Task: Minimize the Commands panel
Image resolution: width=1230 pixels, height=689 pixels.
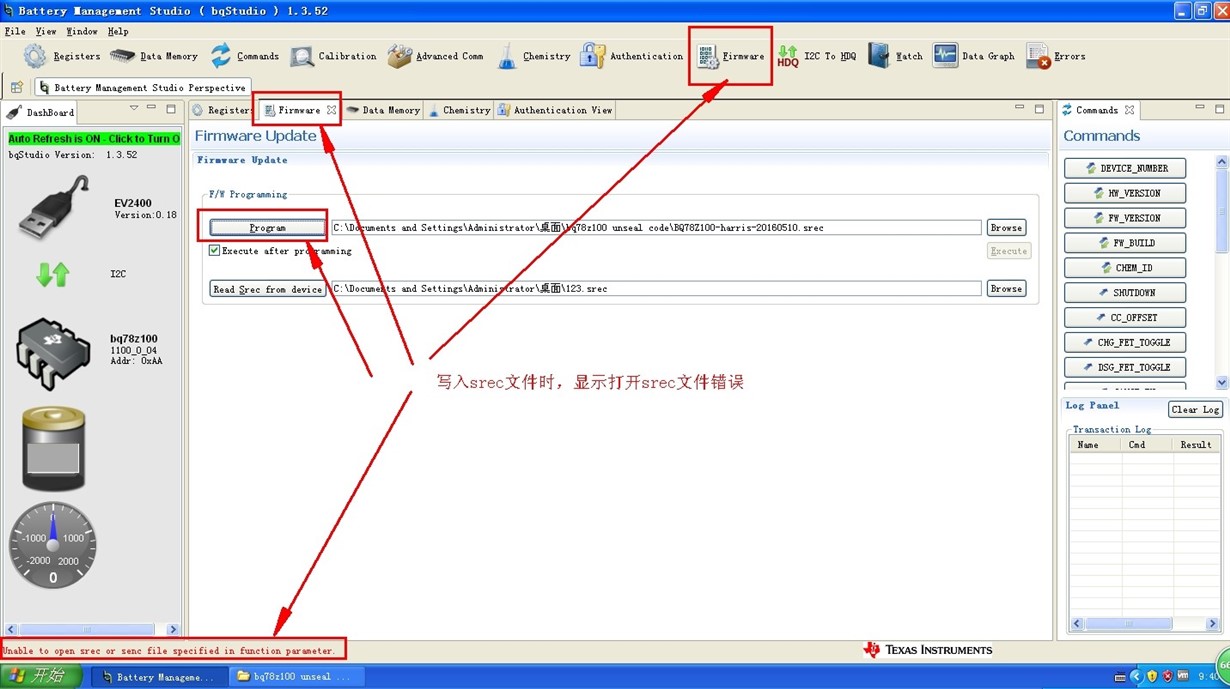Action: [x=1200, y=108]
